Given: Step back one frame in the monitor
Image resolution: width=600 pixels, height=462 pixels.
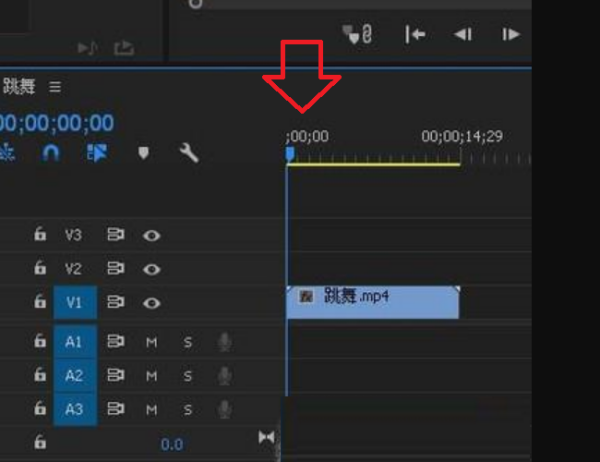Looking at the screenshot, I should pos(463,35).
